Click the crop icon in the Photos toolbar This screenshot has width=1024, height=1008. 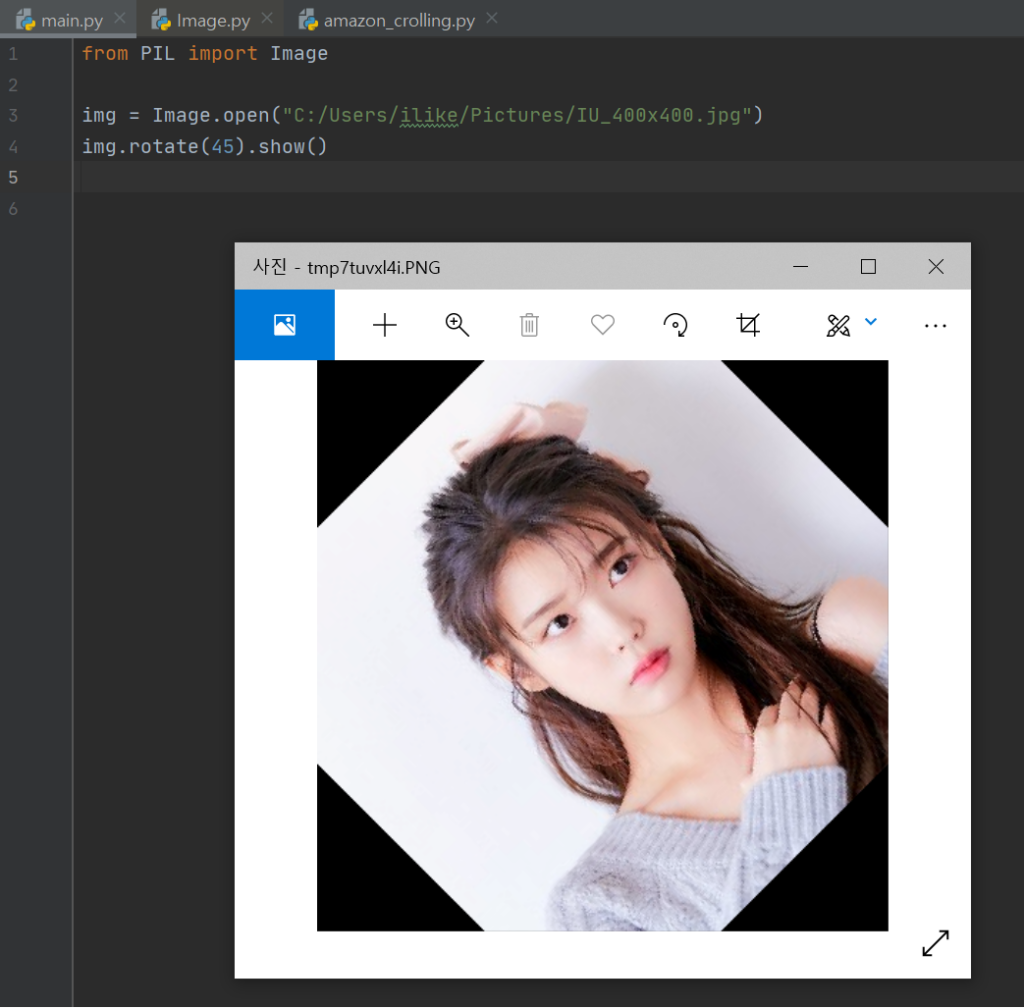pyautogui.click(x=748, y=325)
